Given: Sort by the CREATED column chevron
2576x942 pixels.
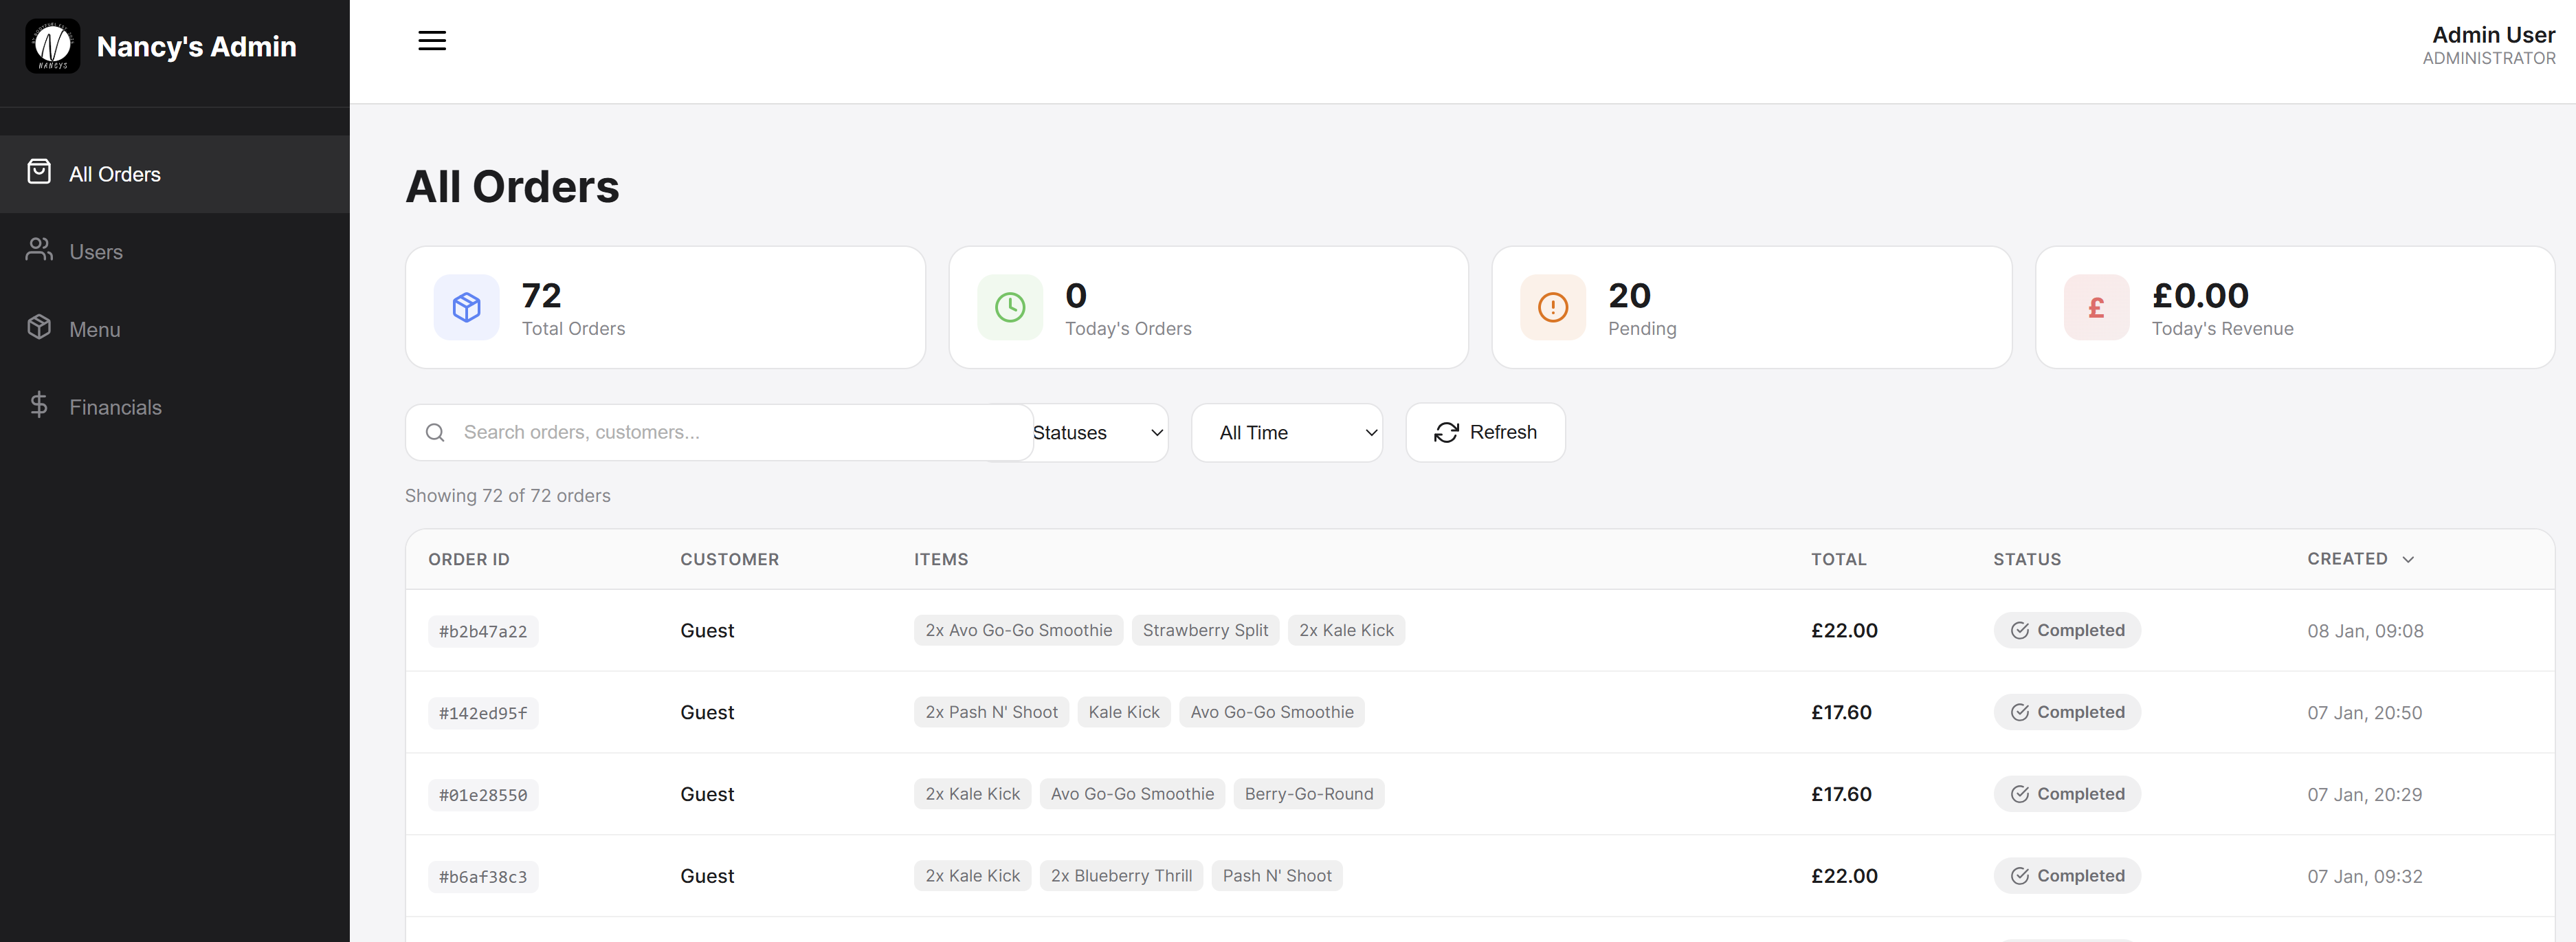Looking at the screenshot, I should coord(2408,560).
